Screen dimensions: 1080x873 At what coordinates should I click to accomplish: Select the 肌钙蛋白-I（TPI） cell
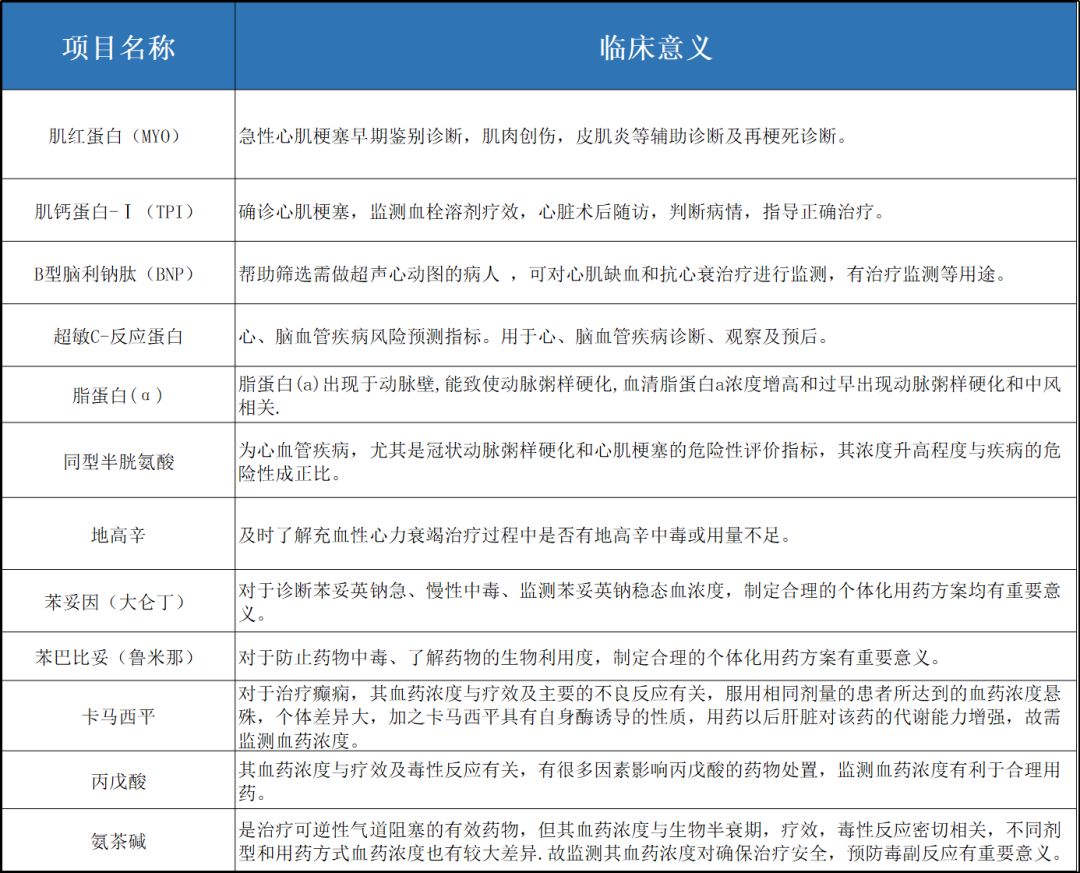click(x=118, y=212)
